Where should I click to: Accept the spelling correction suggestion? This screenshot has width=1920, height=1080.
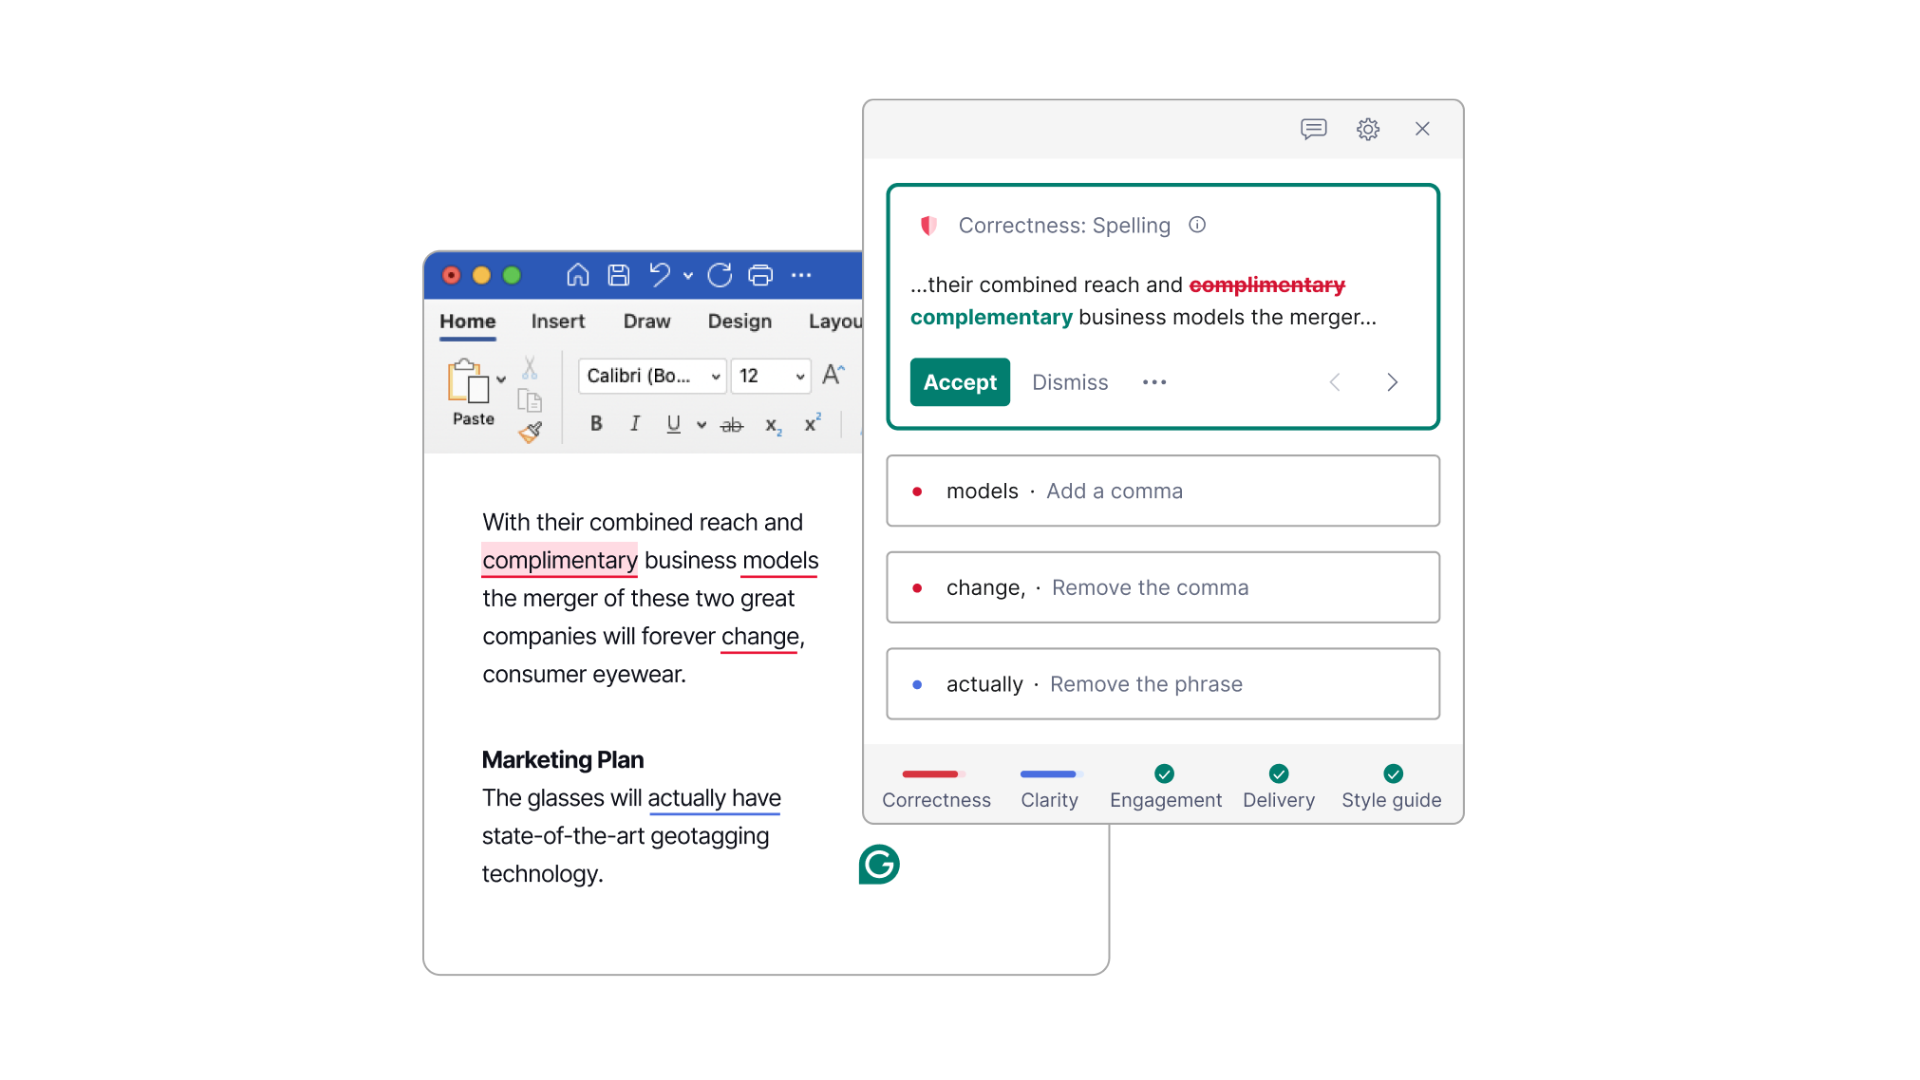[x=960, y=381]
